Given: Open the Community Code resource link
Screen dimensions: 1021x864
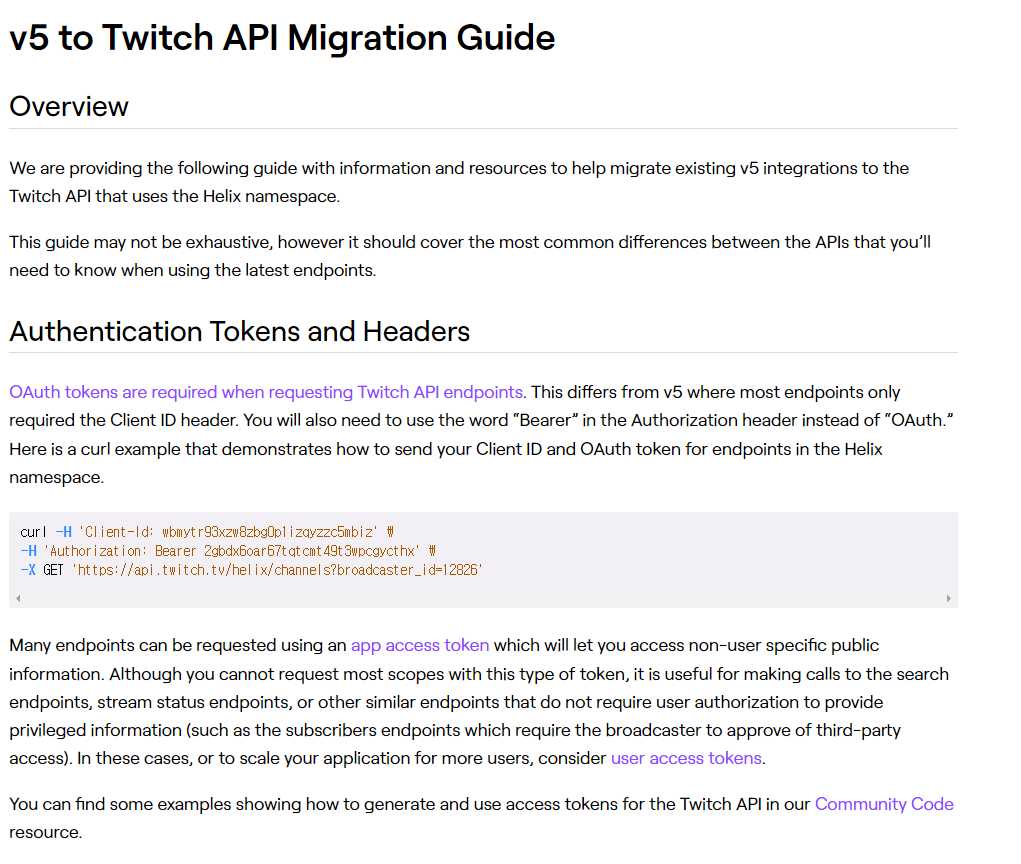Looking at the screenshot, I should click(x=884, y=804).
